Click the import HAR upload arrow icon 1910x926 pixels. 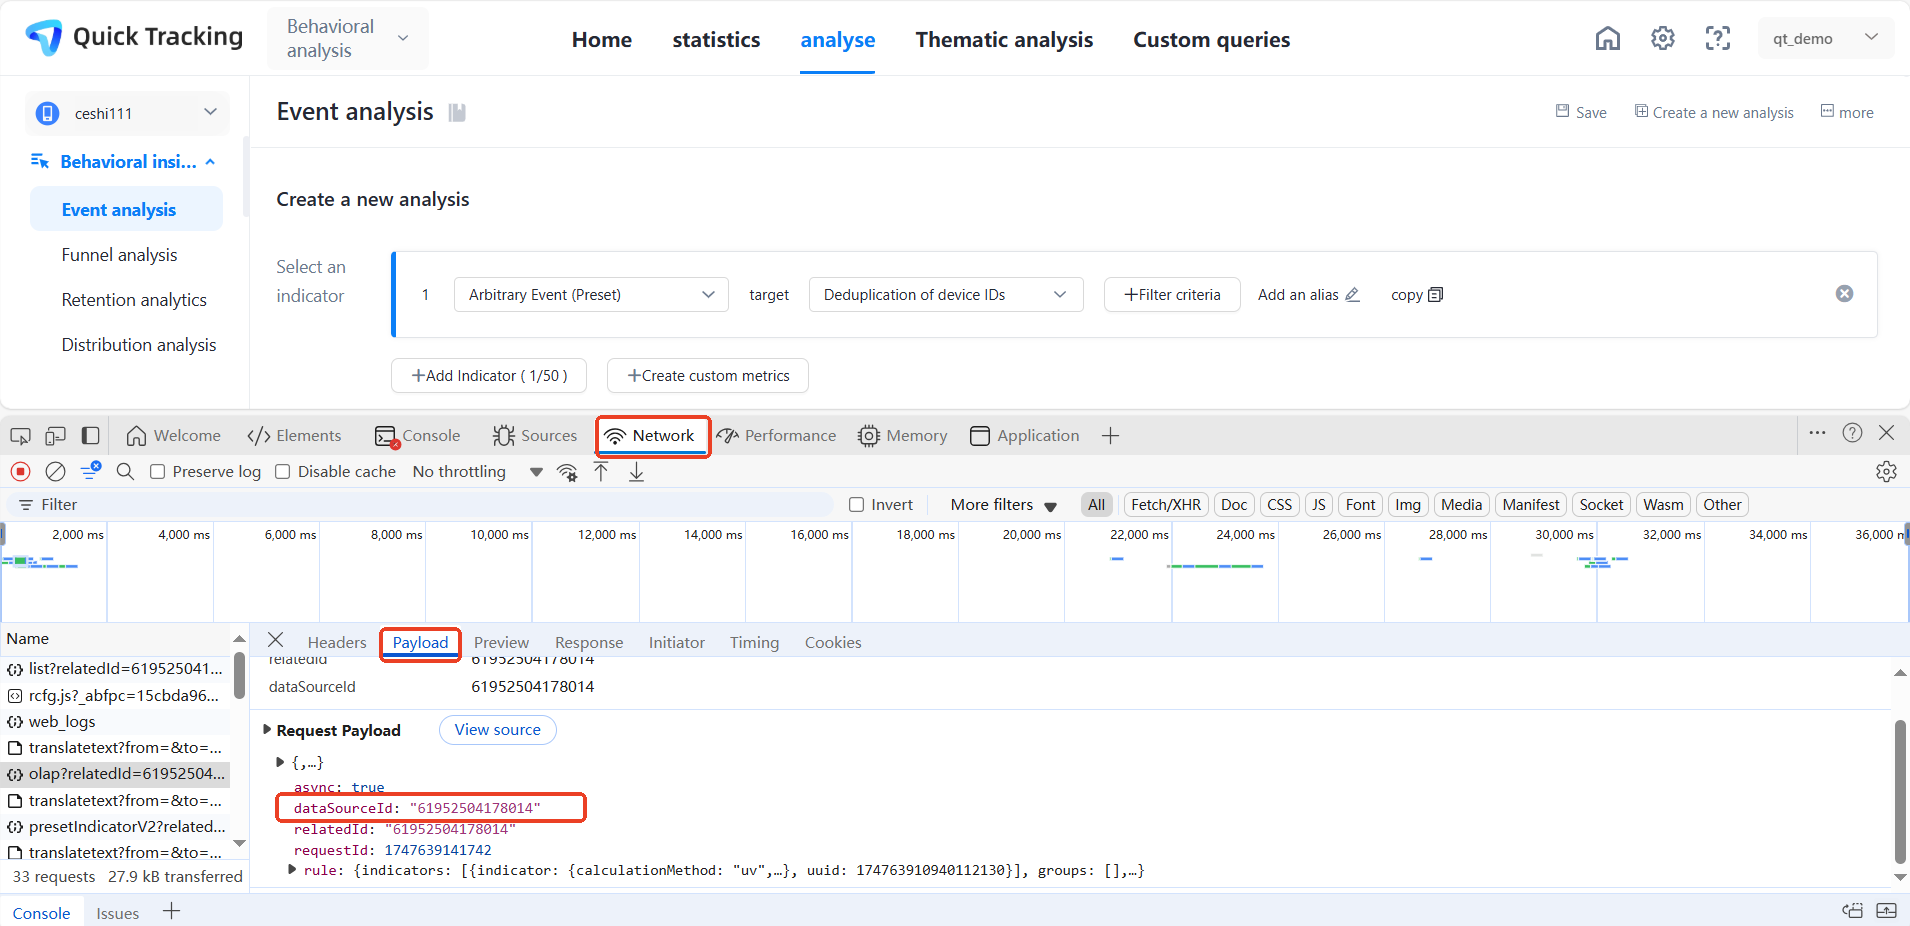601,472
